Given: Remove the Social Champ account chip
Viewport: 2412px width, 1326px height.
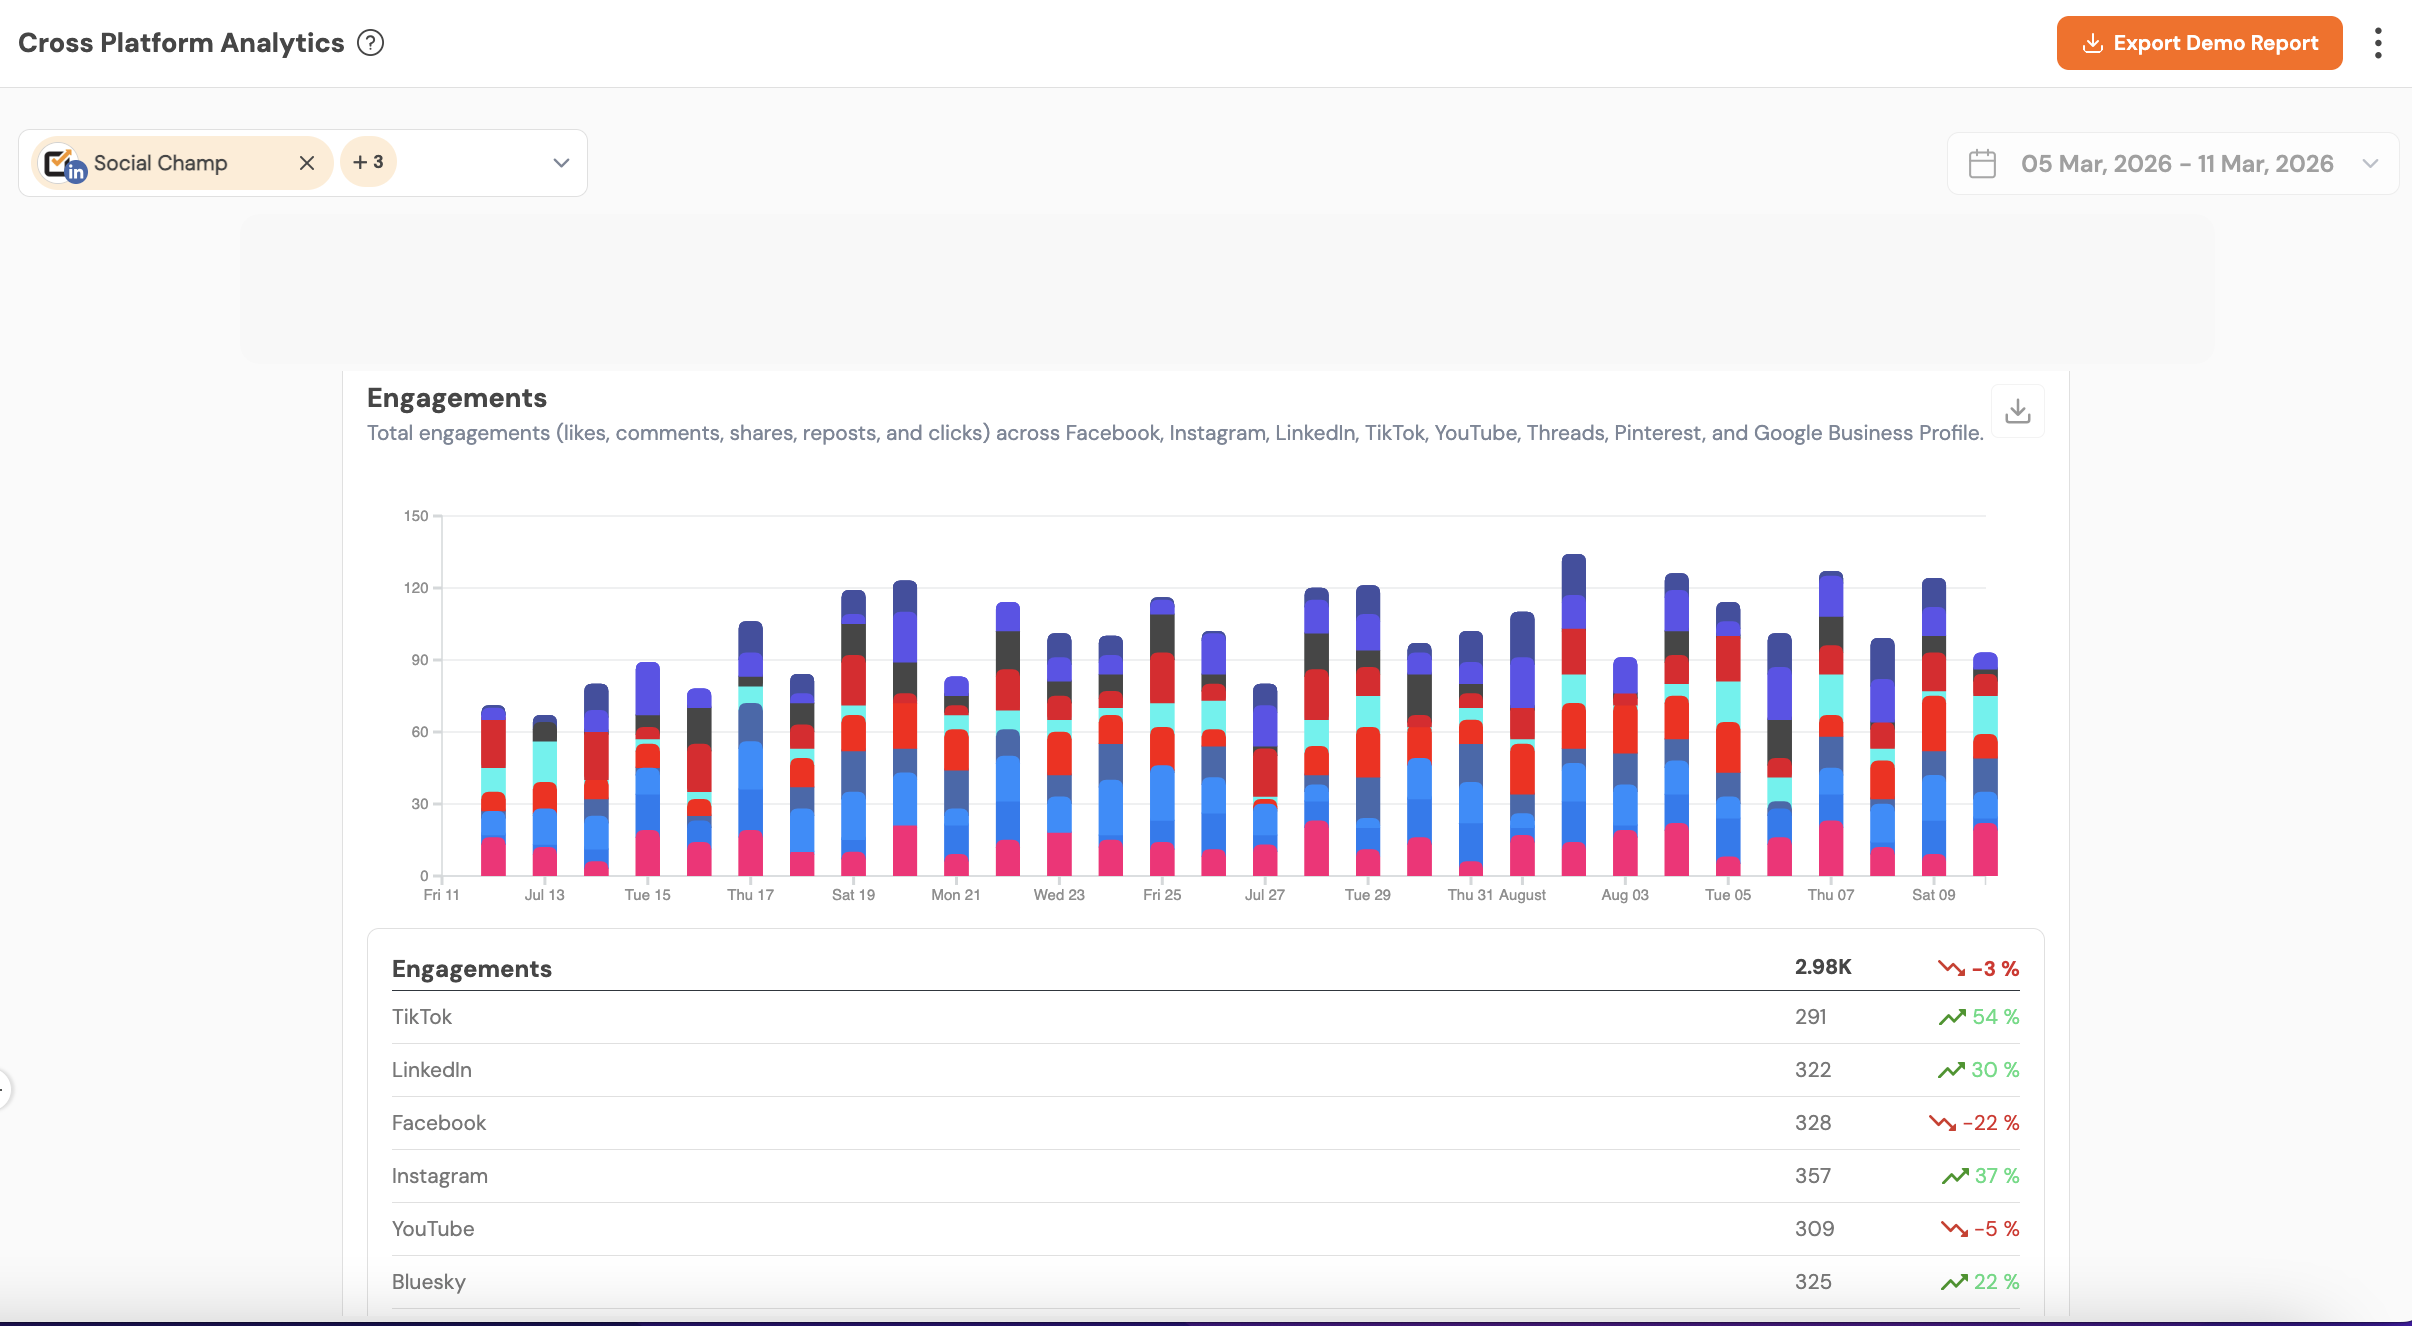Looking at the screenshot, I should [x=307, y=163].
